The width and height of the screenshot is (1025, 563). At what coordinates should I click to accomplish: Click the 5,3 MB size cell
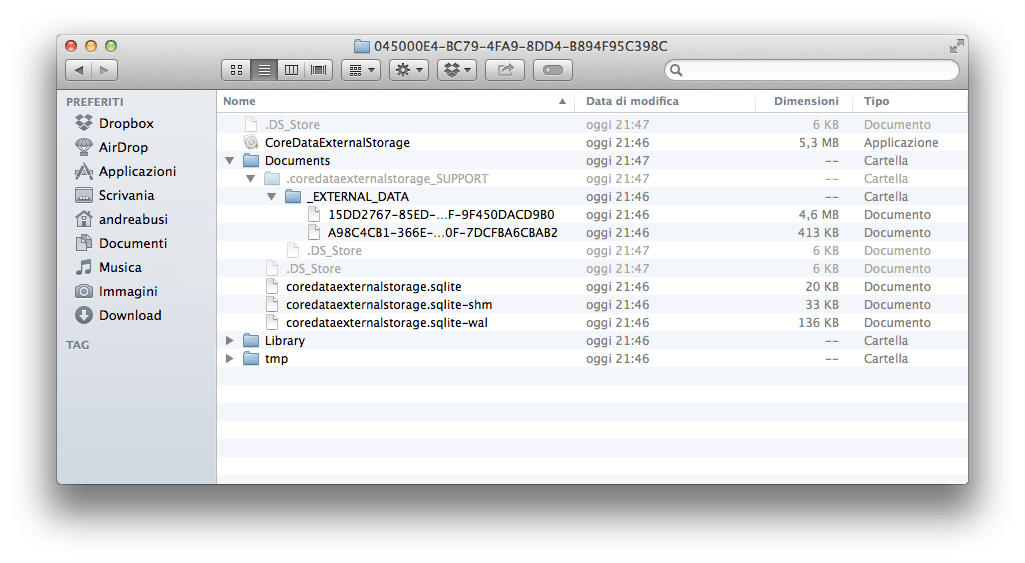pyautogui.click(x=818, y=143)
